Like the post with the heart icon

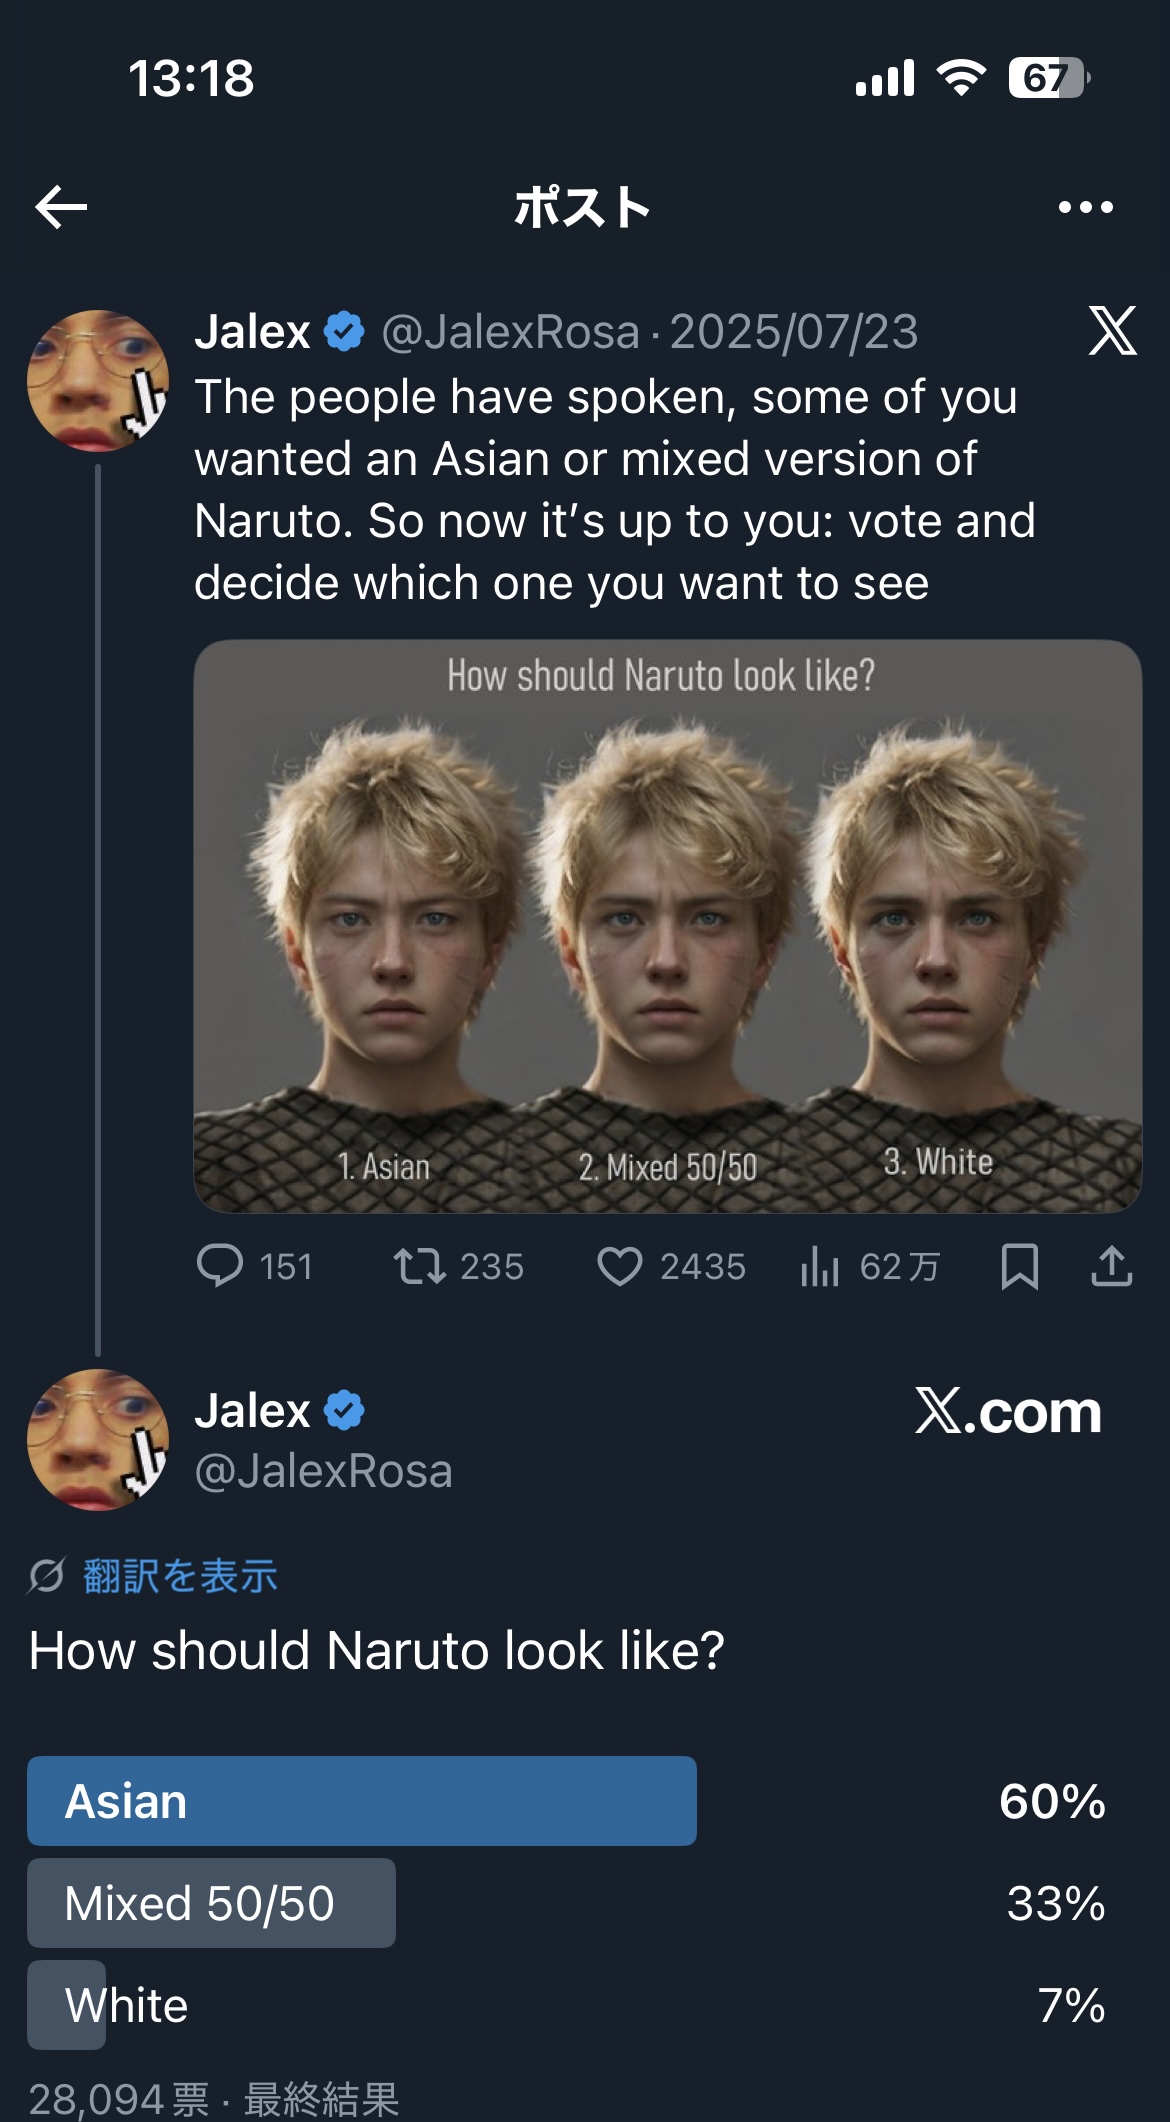tap(619, 1266)
